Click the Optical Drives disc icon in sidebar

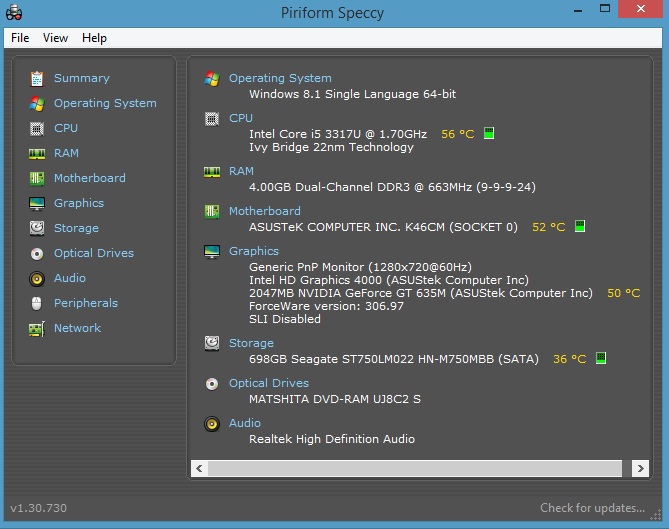[x=37, y=253]
